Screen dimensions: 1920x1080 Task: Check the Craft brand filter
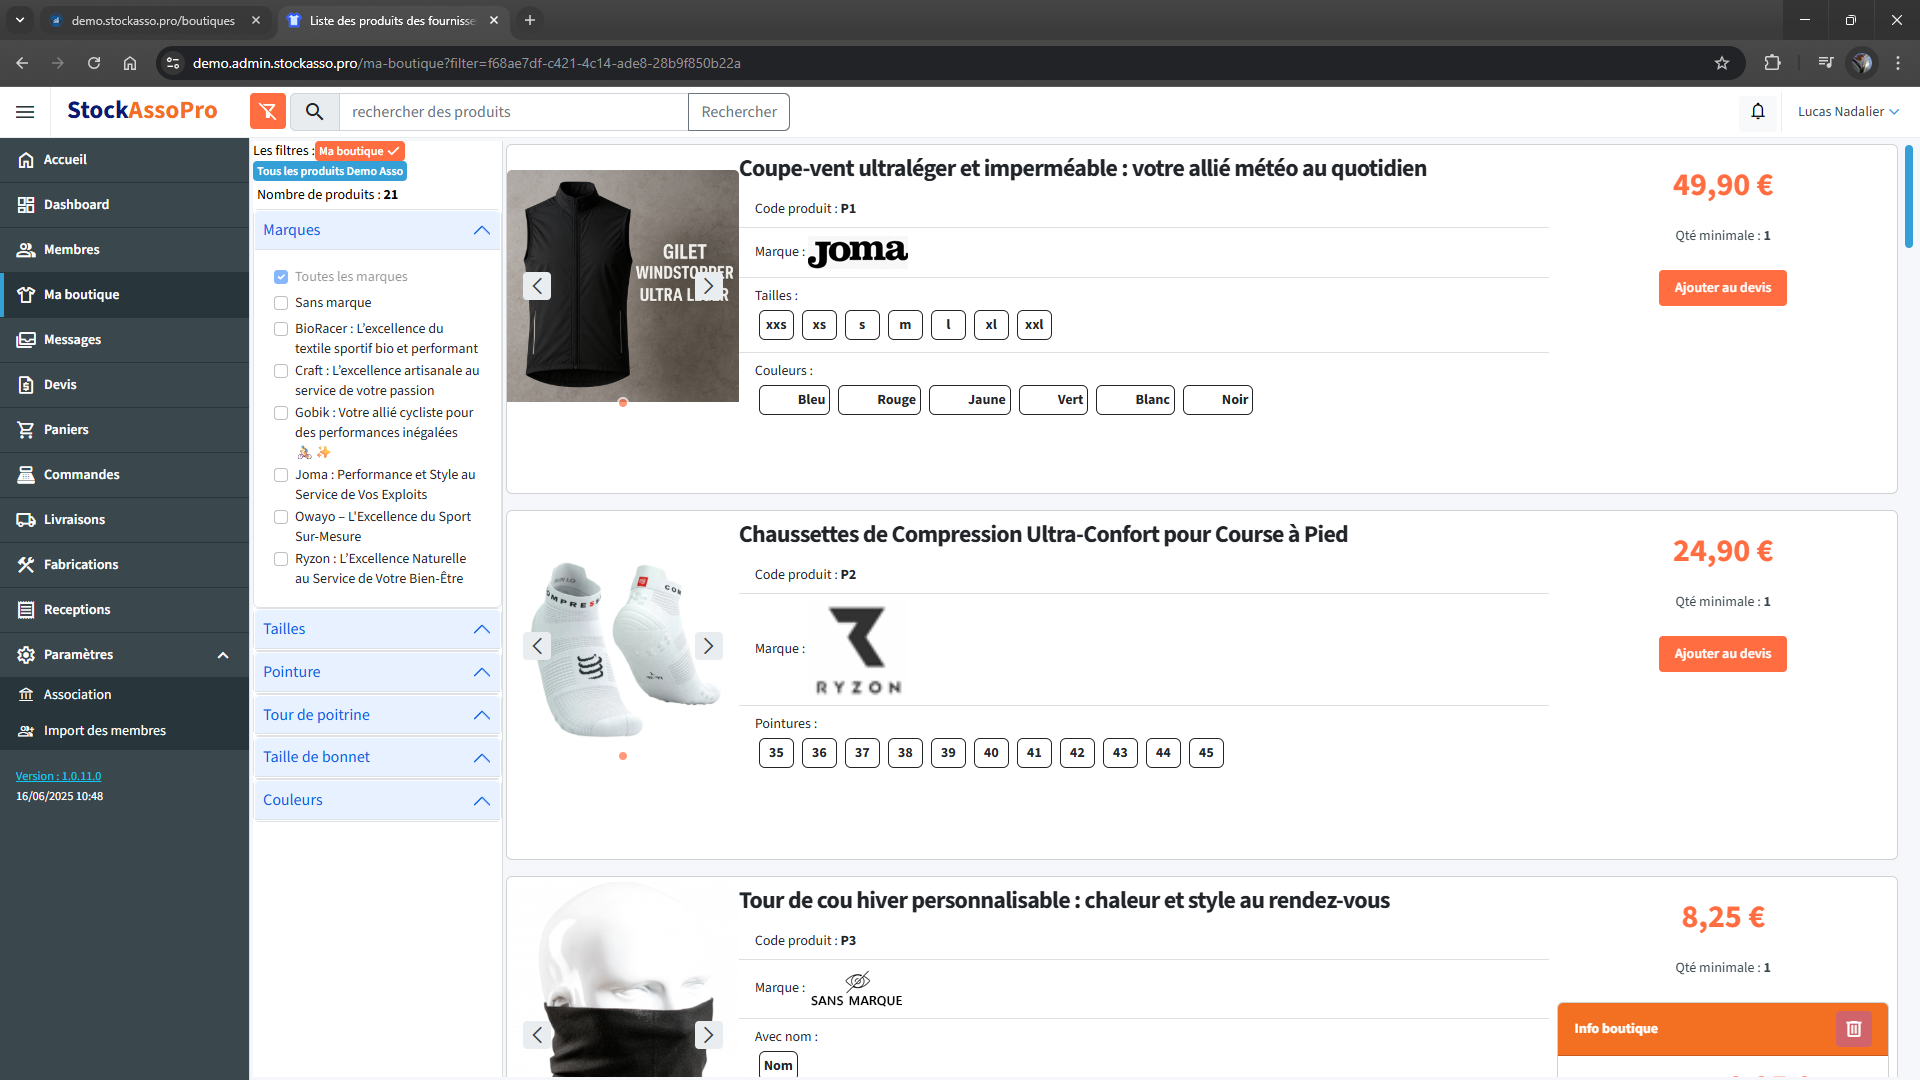pyautogui.click(x=281, y=371)
